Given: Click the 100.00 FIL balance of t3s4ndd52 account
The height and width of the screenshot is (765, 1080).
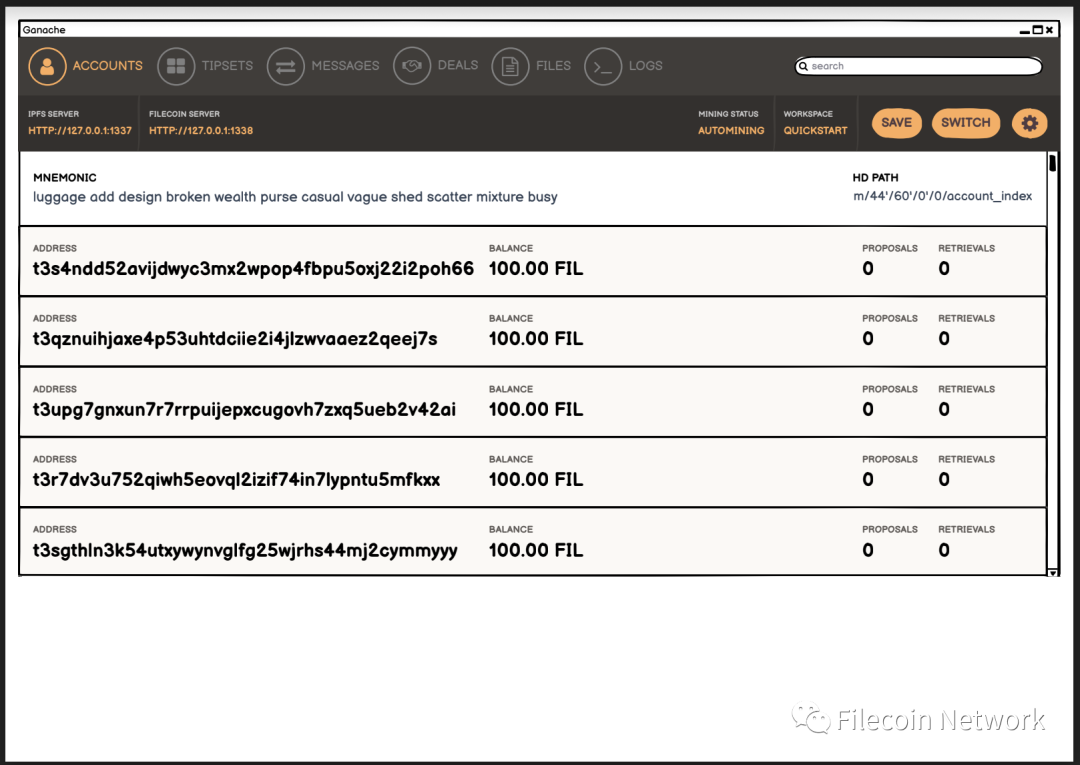Looking at the screenshot, I should click(x=536, y=269).
